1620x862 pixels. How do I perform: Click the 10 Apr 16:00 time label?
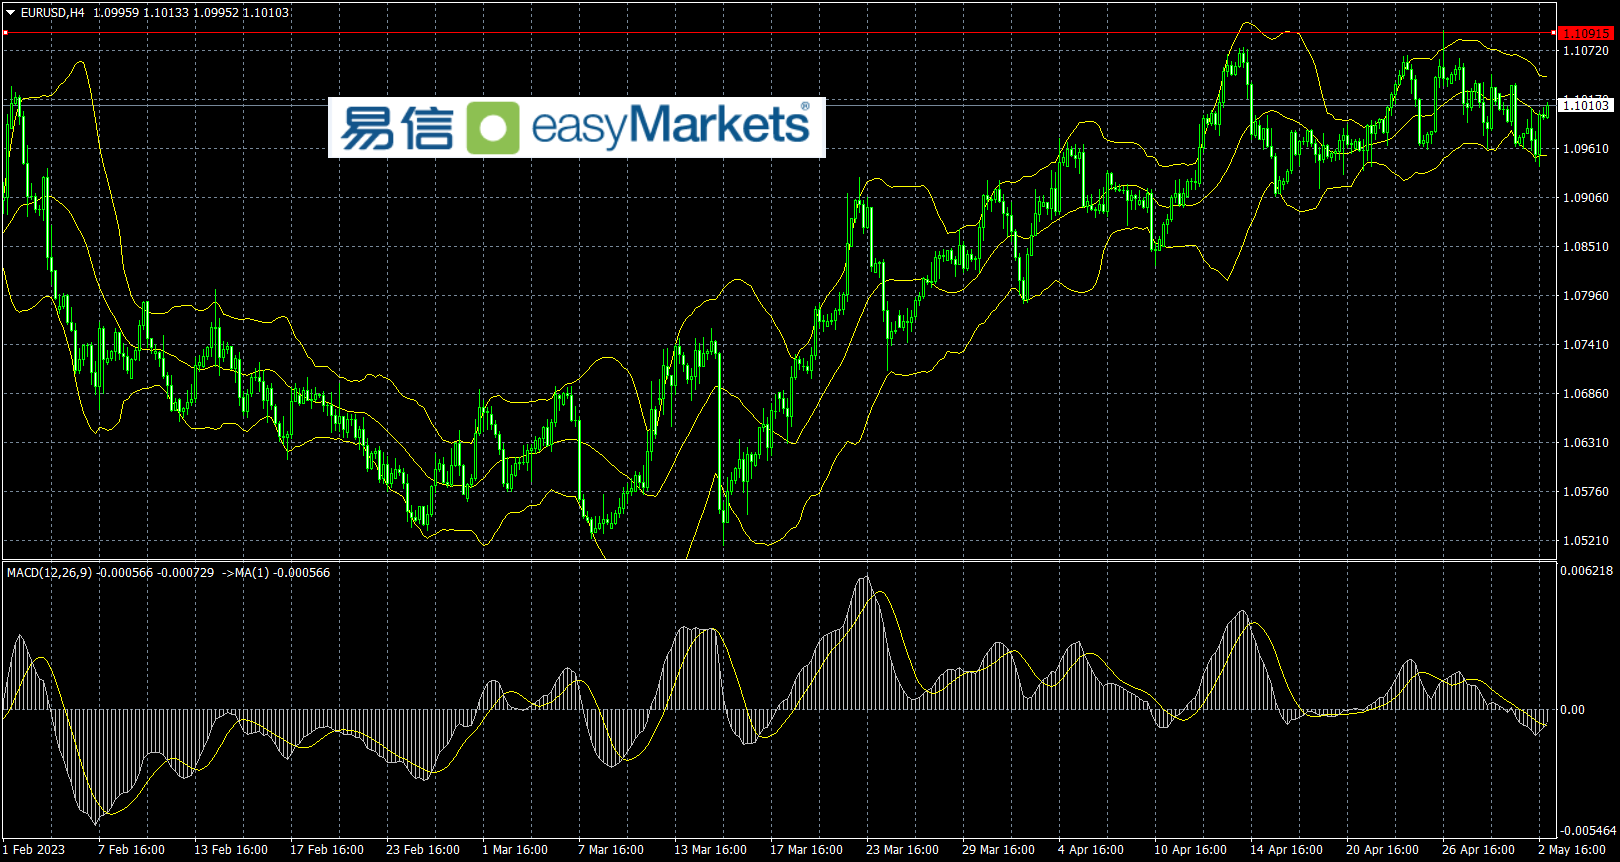1190,850
